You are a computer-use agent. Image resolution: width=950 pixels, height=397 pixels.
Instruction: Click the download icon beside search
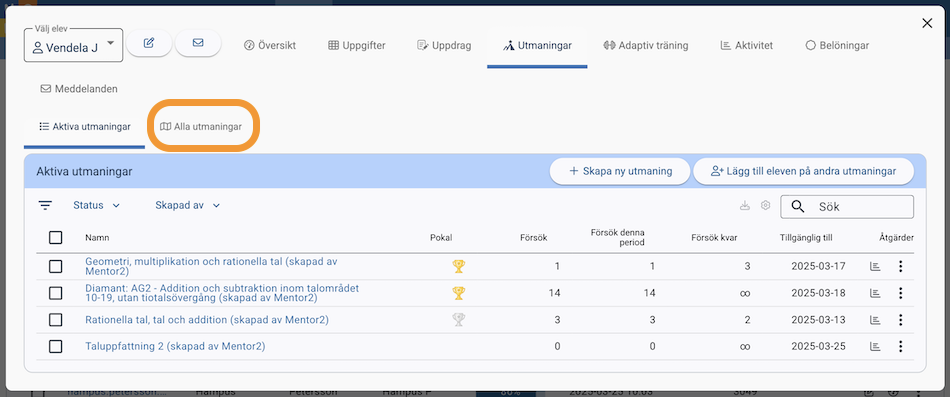745,205
